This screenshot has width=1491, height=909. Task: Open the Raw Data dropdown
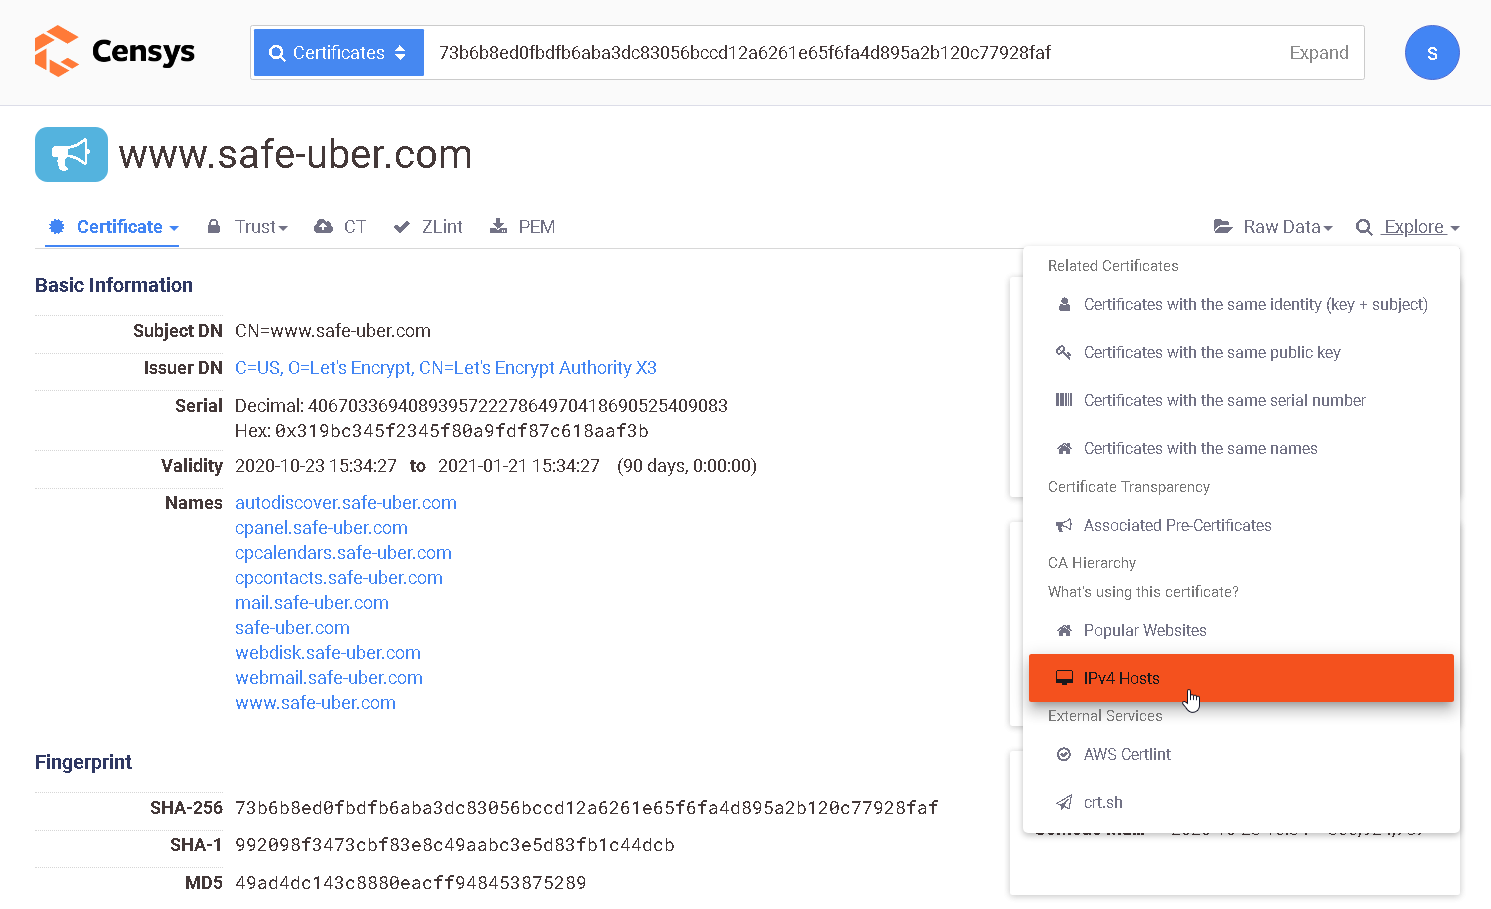pos(1274,227)
